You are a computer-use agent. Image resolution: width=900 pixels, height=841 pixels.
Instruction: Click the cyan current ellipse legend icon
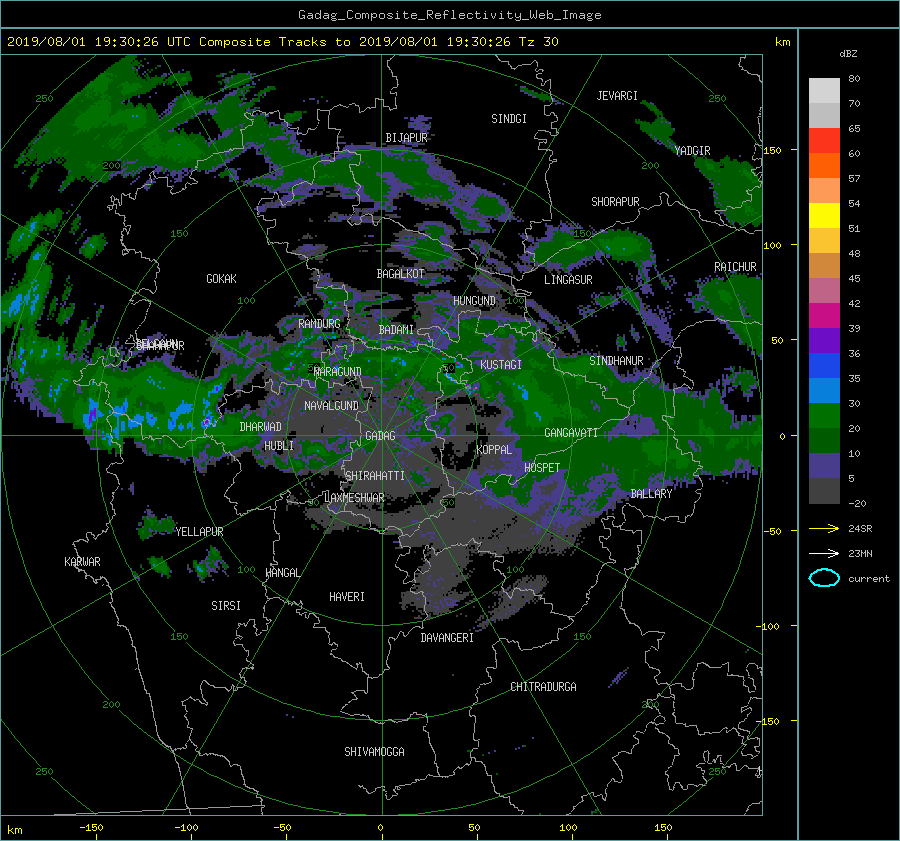tap(824, 578)
